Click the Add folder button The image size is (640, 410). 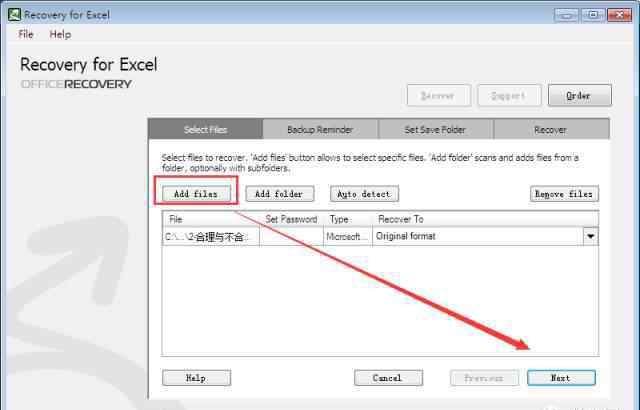[x=280, y=194]
